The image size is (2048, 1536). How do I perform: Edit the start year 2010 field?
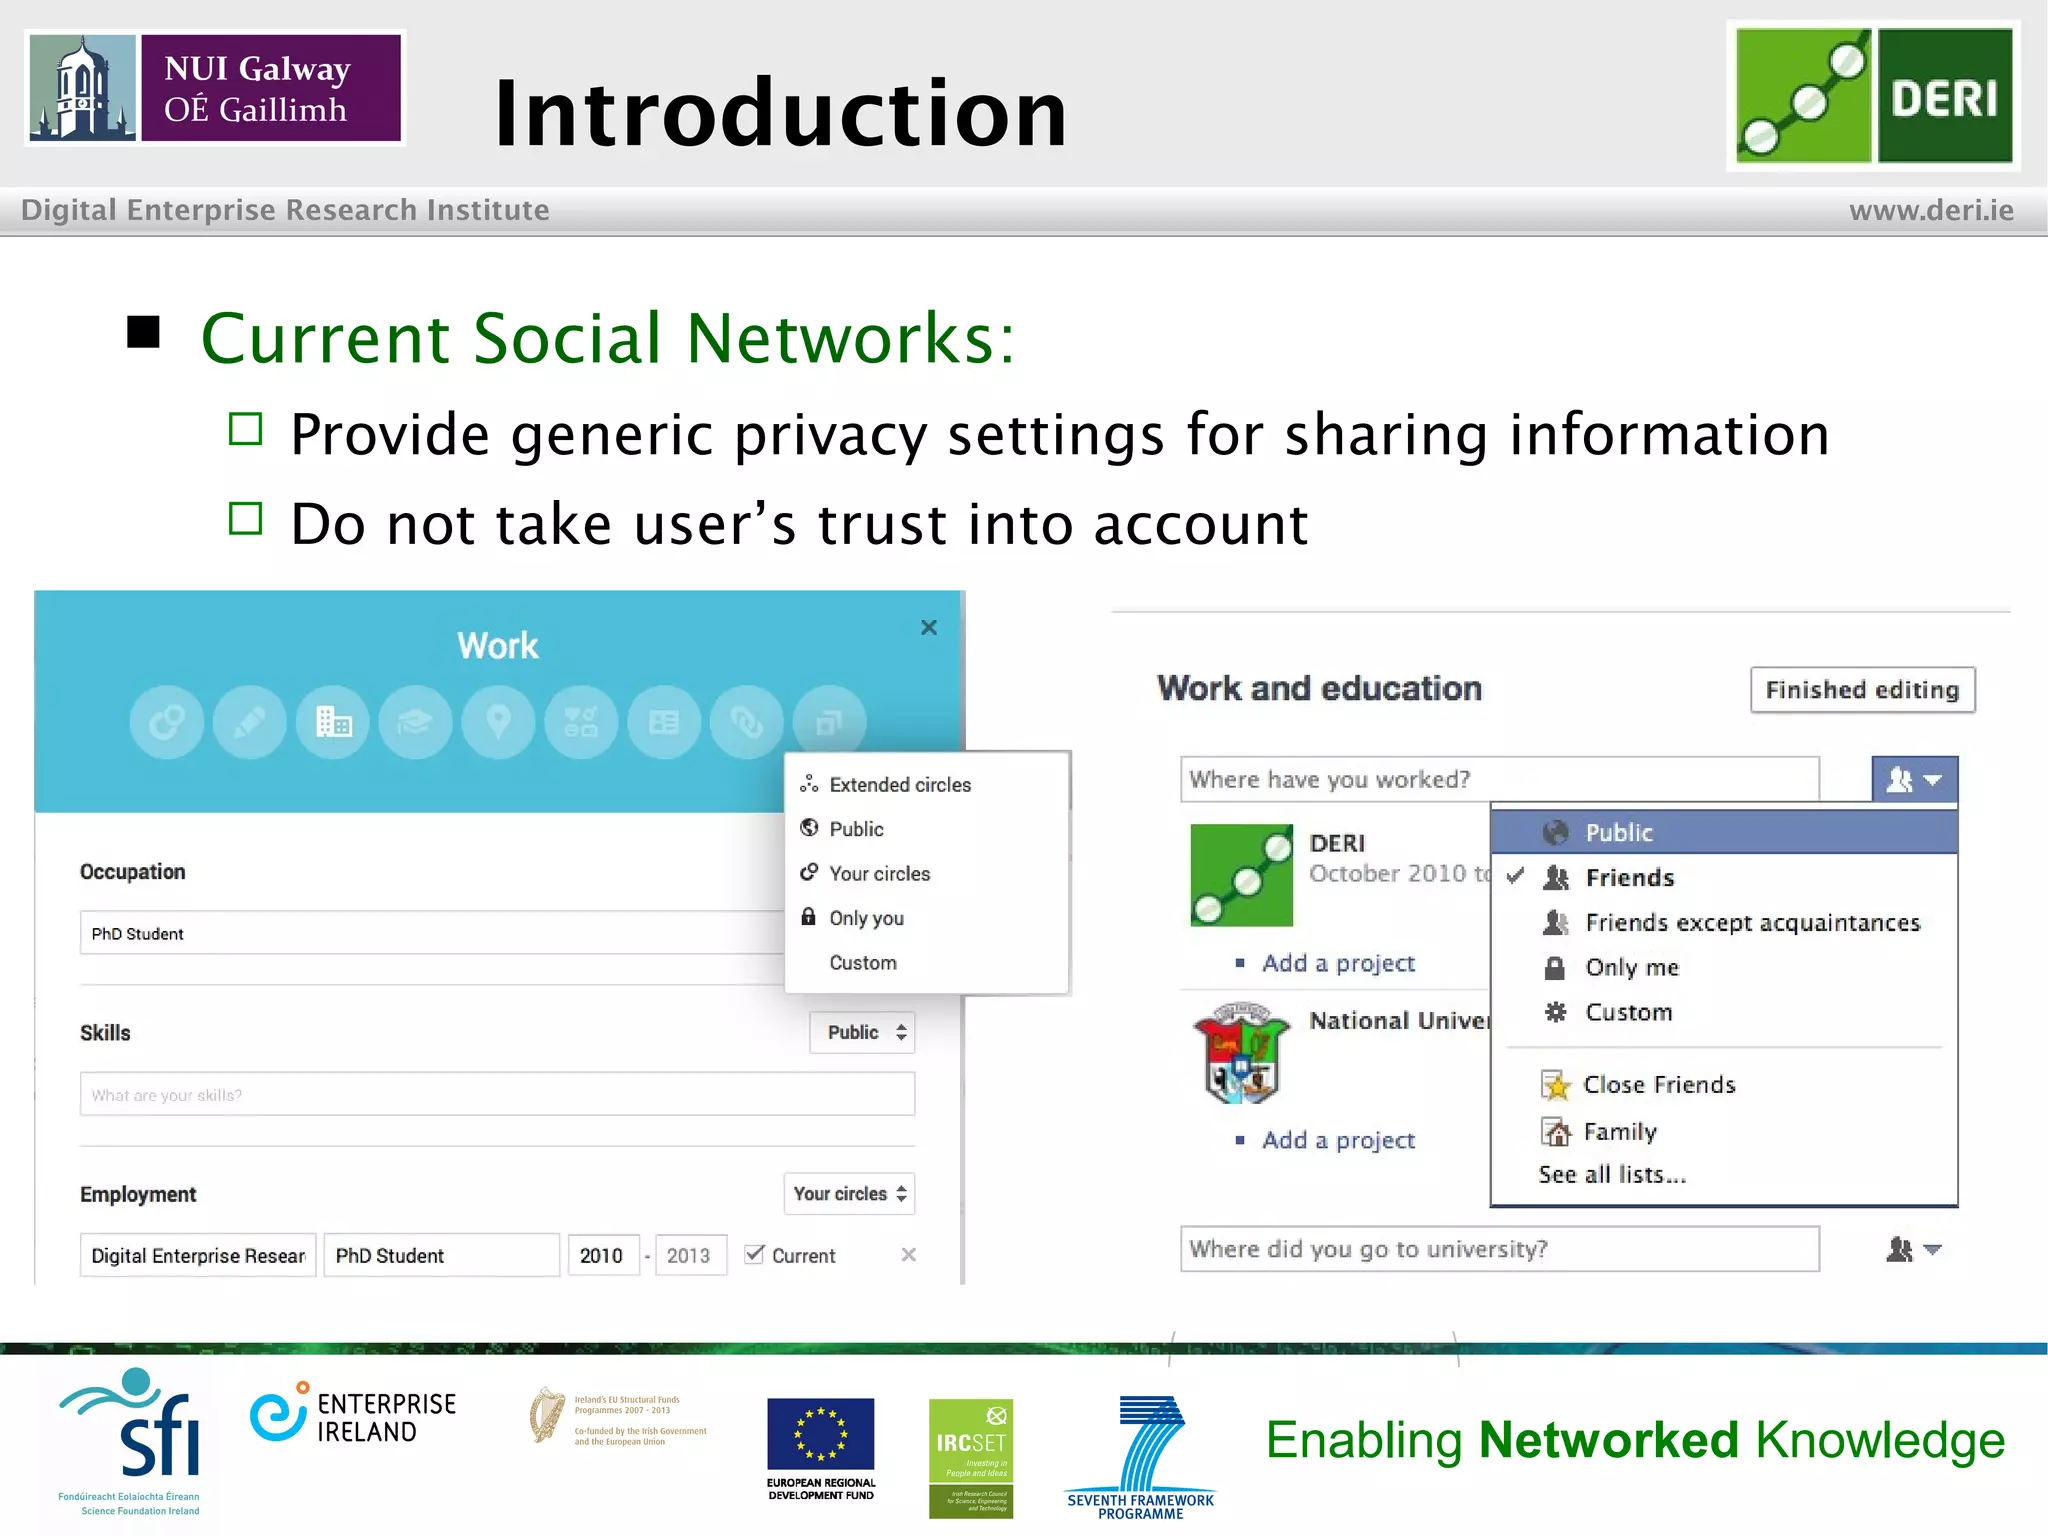(604, 1256)
